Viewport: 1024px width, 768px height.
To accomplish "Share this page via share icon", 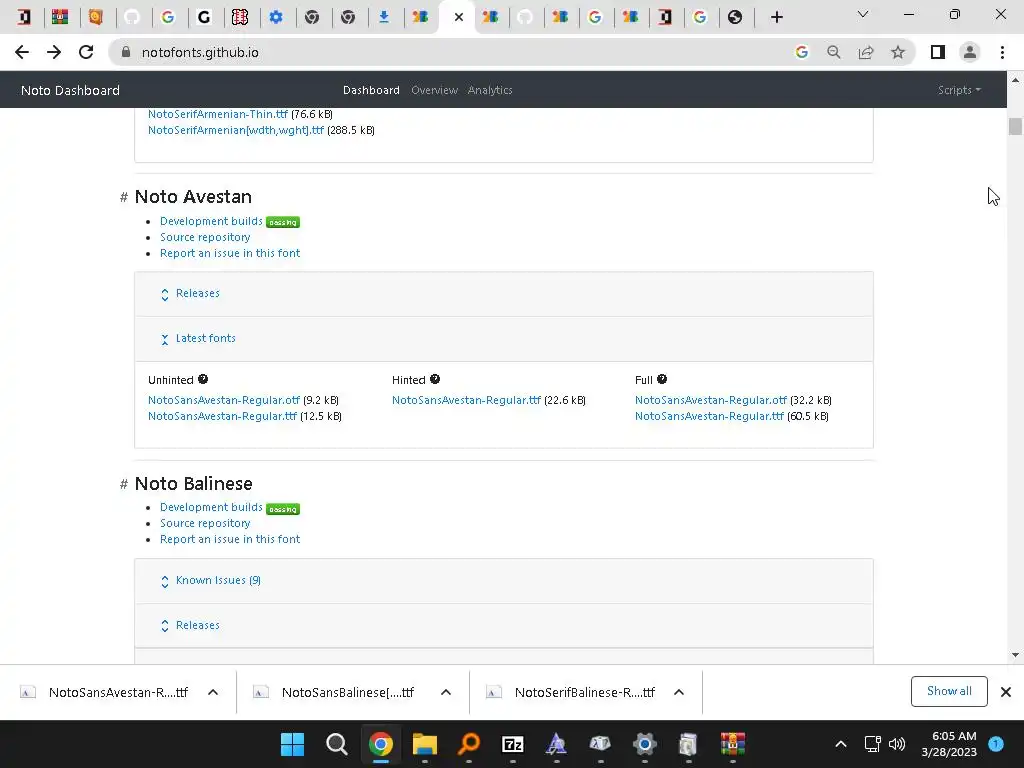I will [x=866, y=52].
